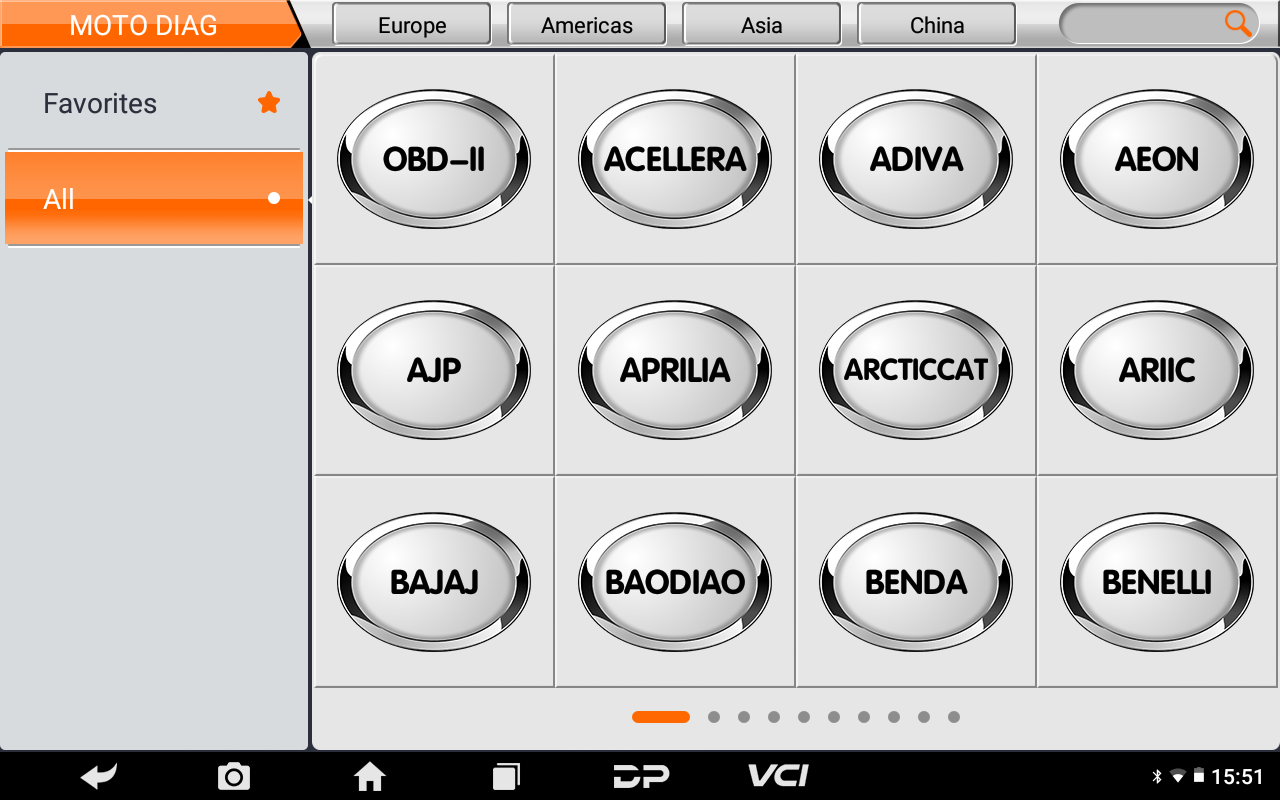Open the DP icon in bottom bar

point(641,776)
